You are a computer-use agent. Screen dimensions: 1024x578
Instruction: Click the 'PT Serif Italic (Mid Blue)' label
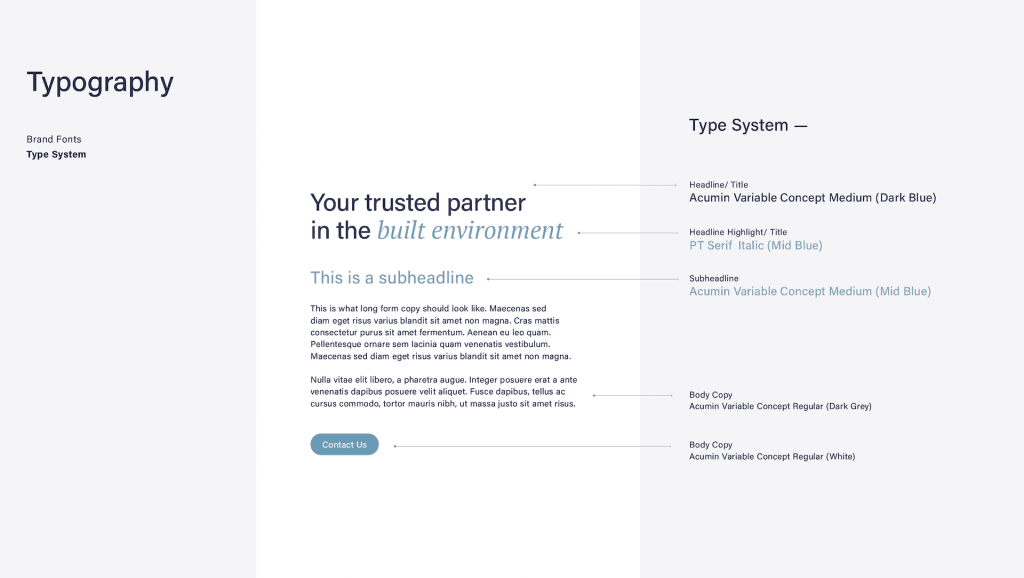[x=756, y=246]
